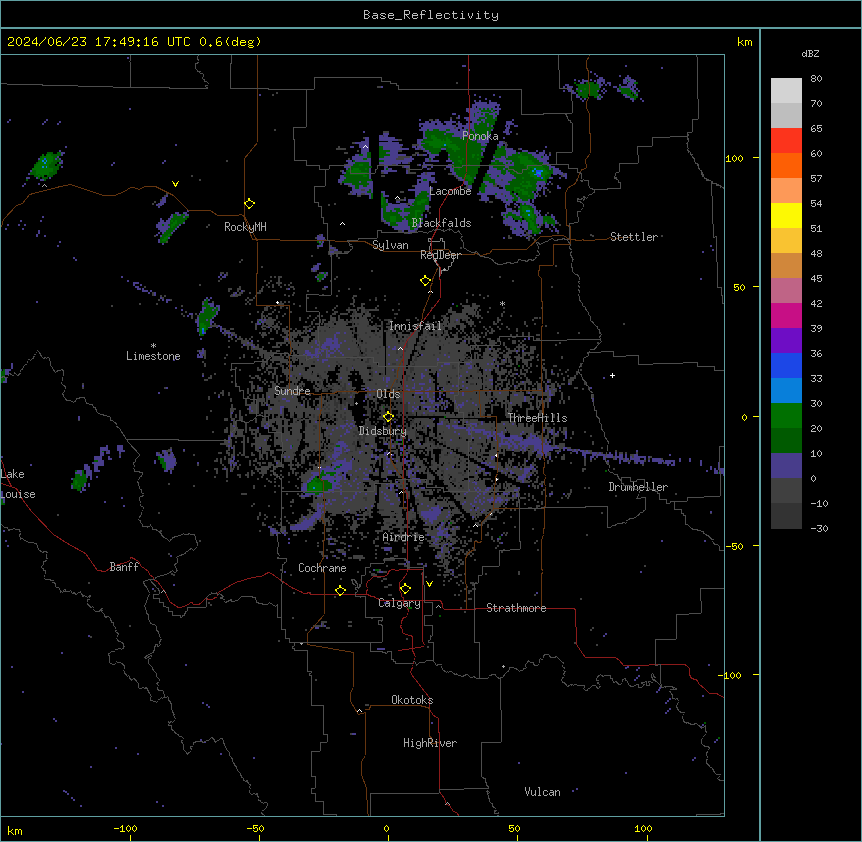Click the Olds city label
This screenshot has height=842, width=862.
tap(388, 394)
